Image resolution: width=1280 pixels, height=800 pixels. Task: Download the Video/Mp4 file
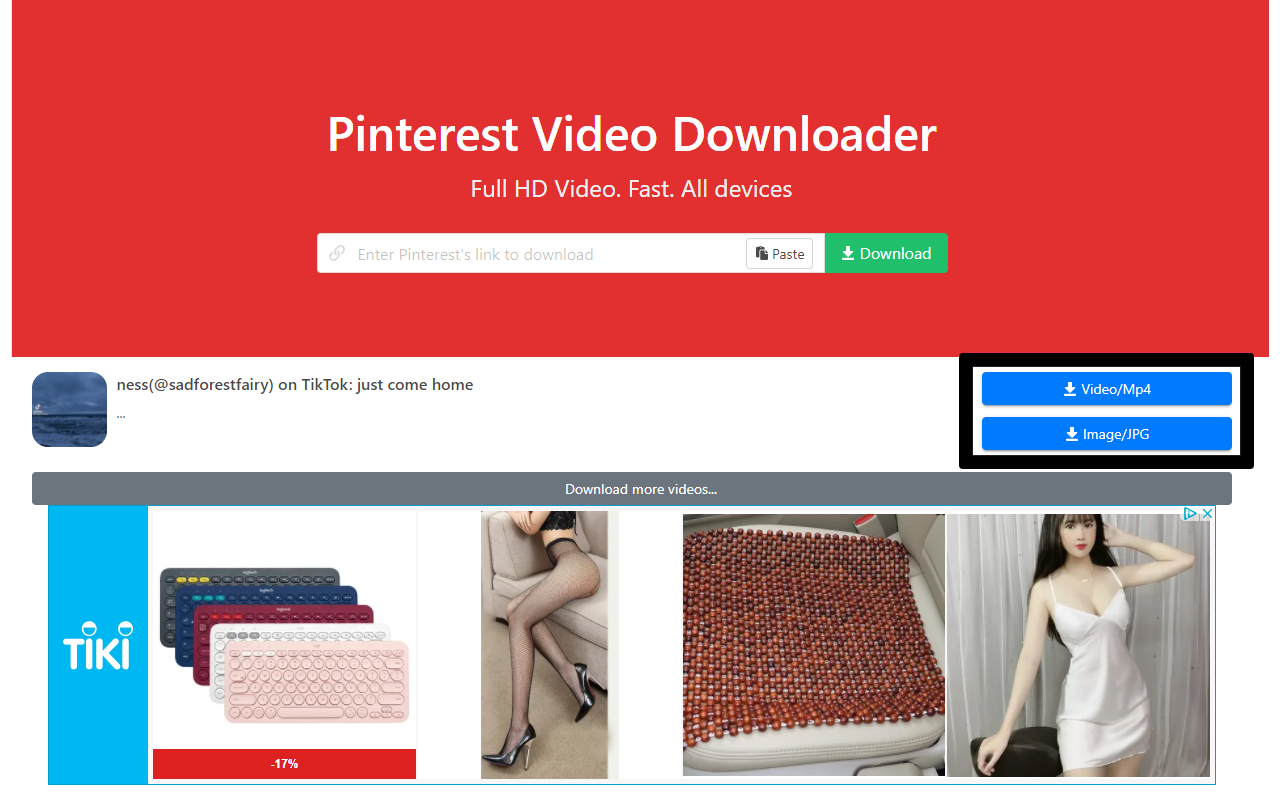(1107, 389)
